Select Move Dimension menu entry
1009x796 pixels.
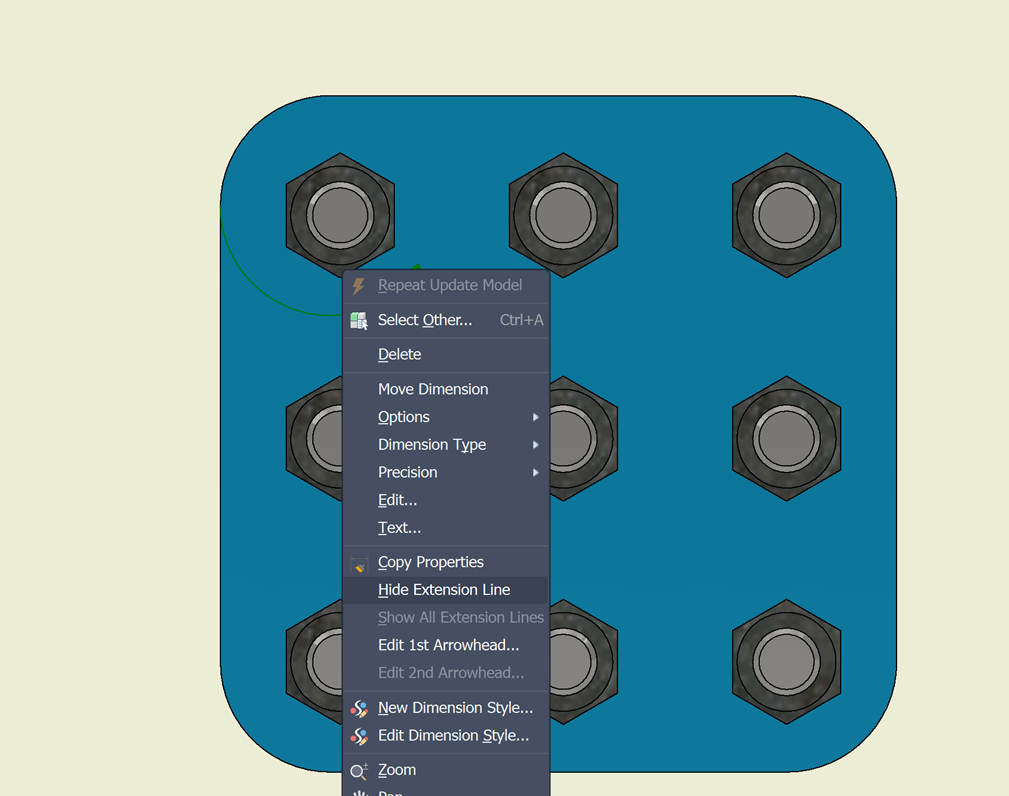pyautogui.click(x=447, y=389)
